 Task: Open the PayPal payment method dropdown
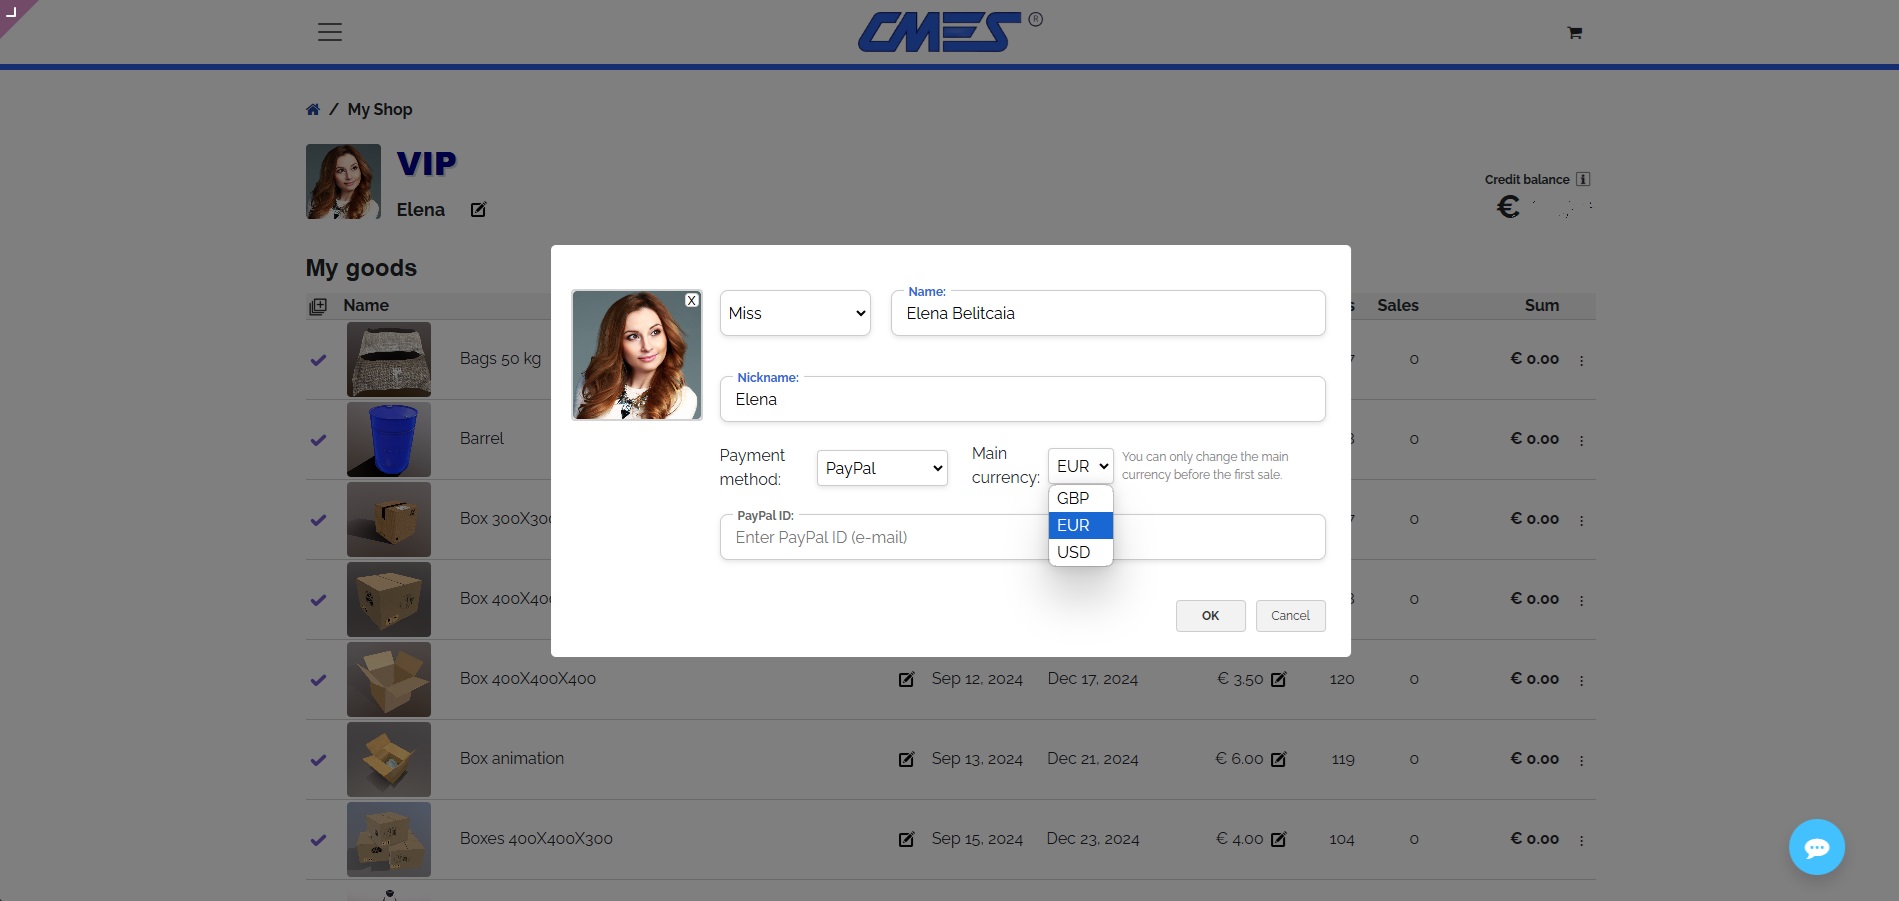(x=881, y=468)
